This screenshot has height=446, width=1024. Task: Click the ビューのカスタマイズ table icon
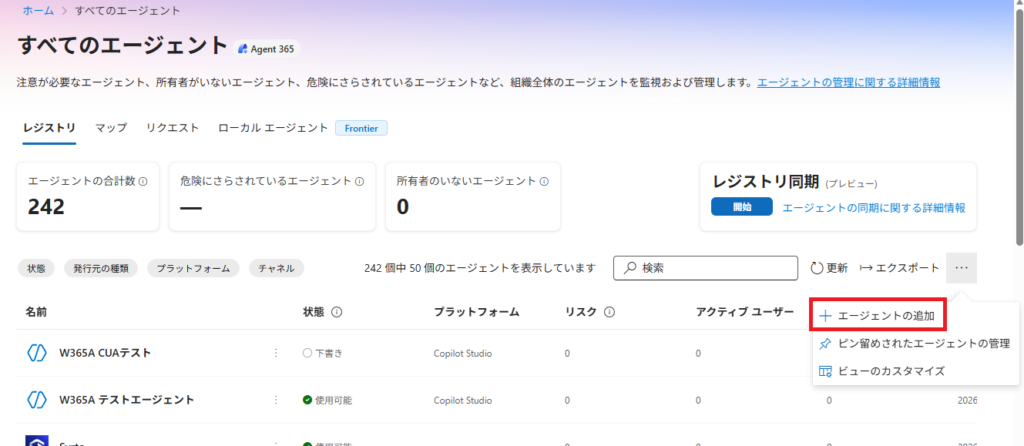[x=825, y=371]
